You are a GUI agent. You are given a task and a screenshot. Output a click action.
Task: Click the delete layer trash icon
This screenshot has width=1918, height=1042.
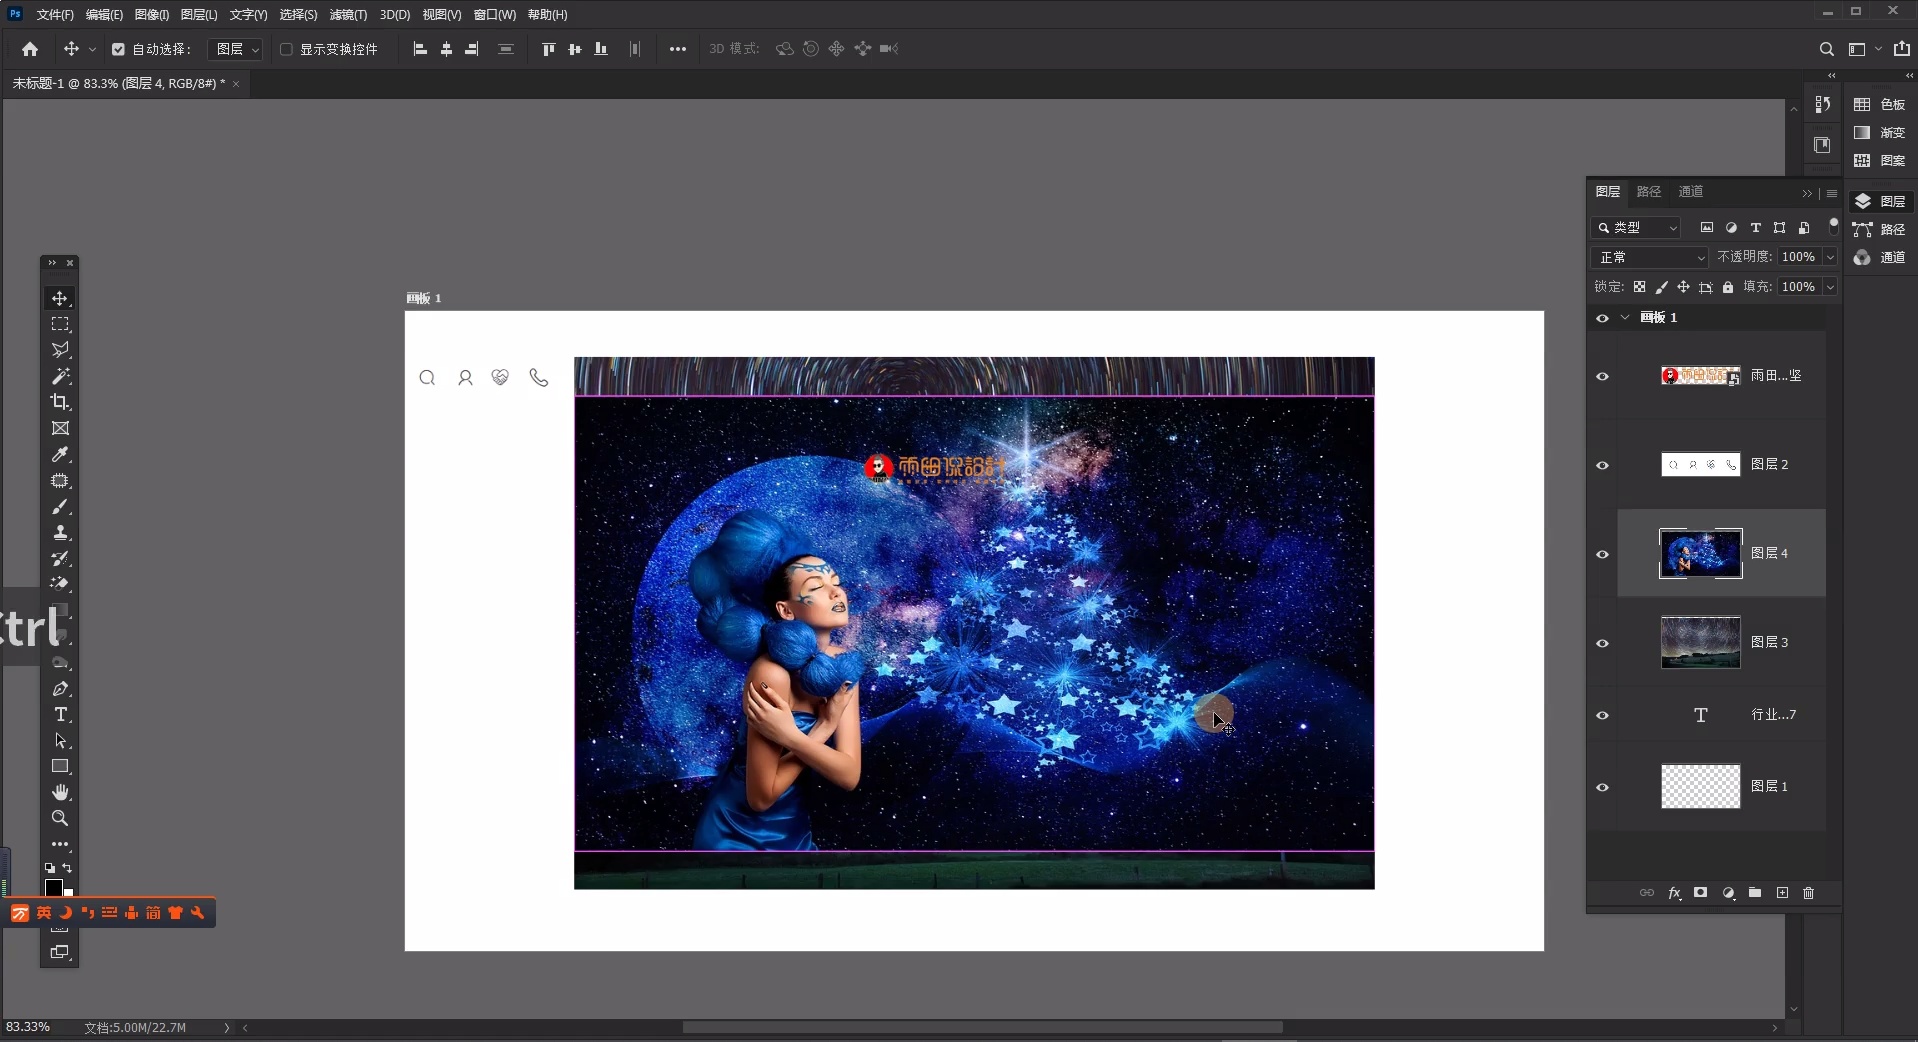pos(1808,893)
